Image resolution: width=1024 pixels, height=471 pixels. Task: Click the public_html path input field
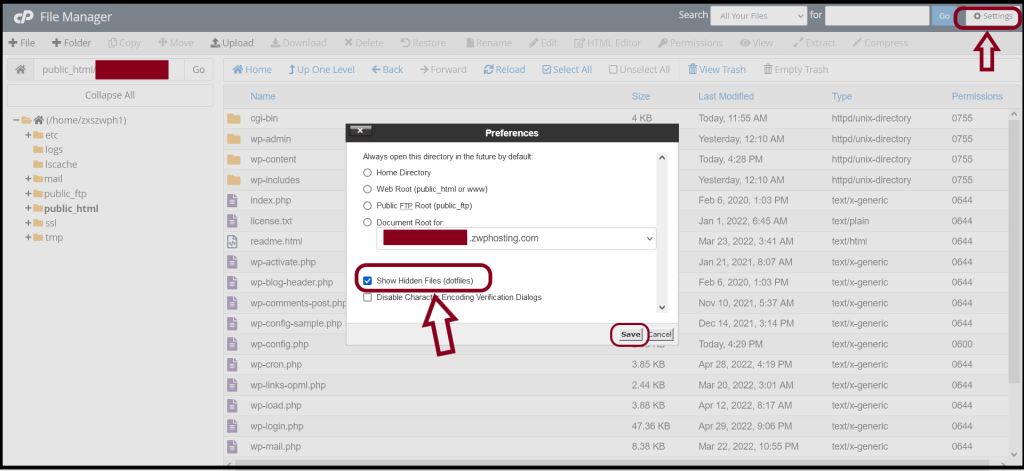(x=109, y=70)
